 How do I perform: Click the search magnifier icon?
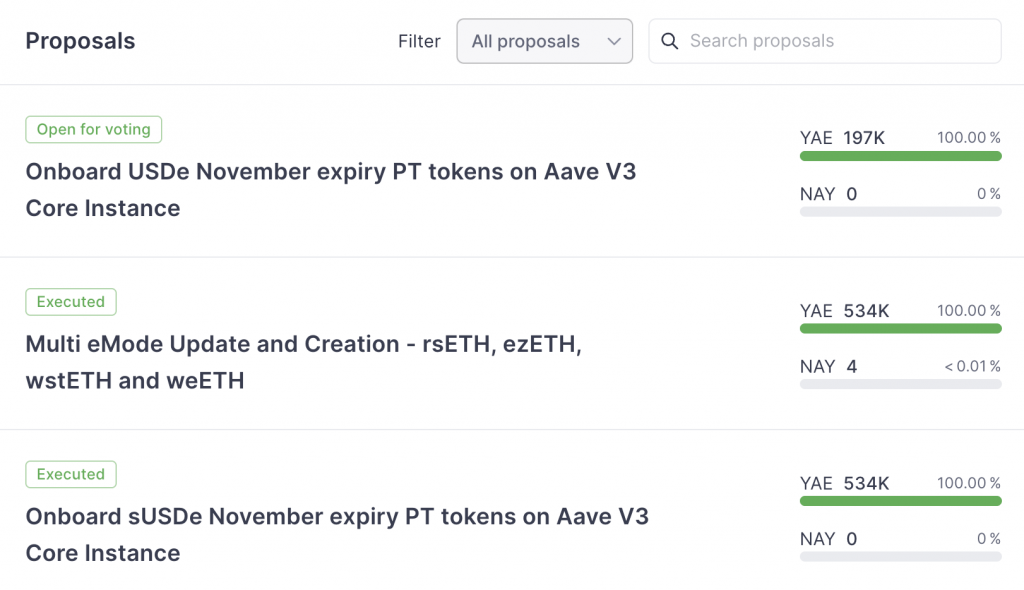coord(669,41)
